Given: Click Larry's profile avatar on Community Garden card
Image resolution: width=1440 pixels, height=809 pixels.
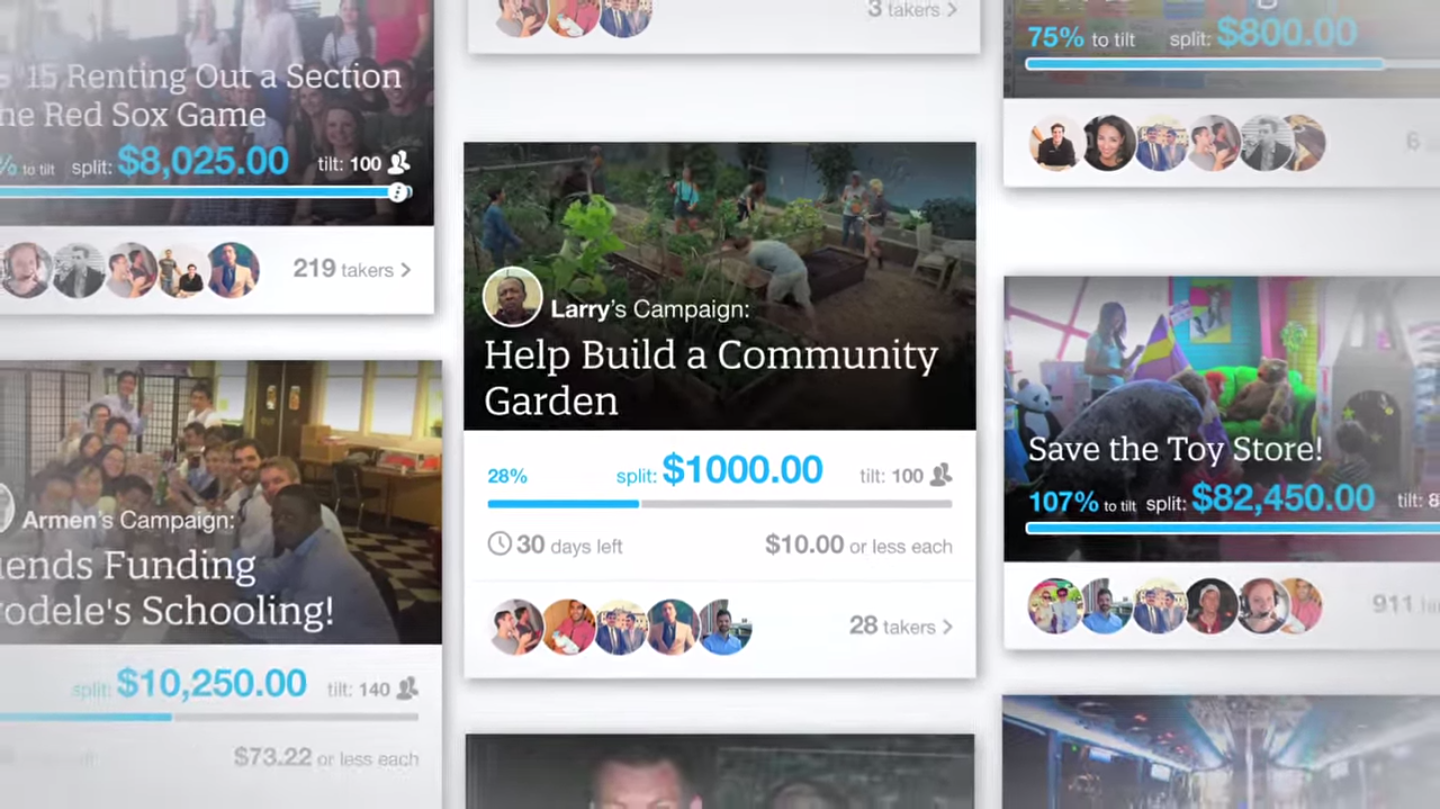Looking at the screenshot, I should [x=512, y=297].
